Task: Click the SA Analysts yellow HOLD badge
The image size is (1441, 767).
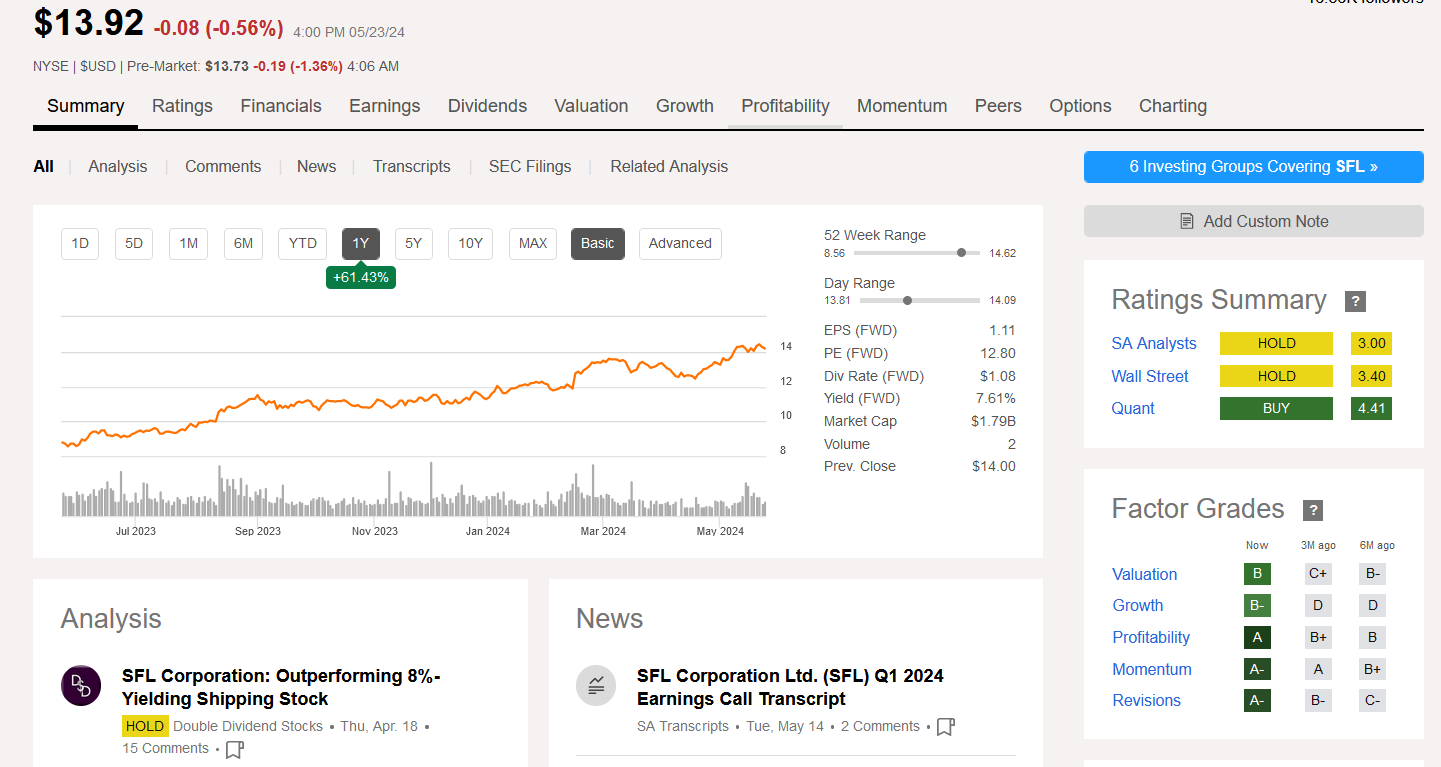Action: point(1276,344)
